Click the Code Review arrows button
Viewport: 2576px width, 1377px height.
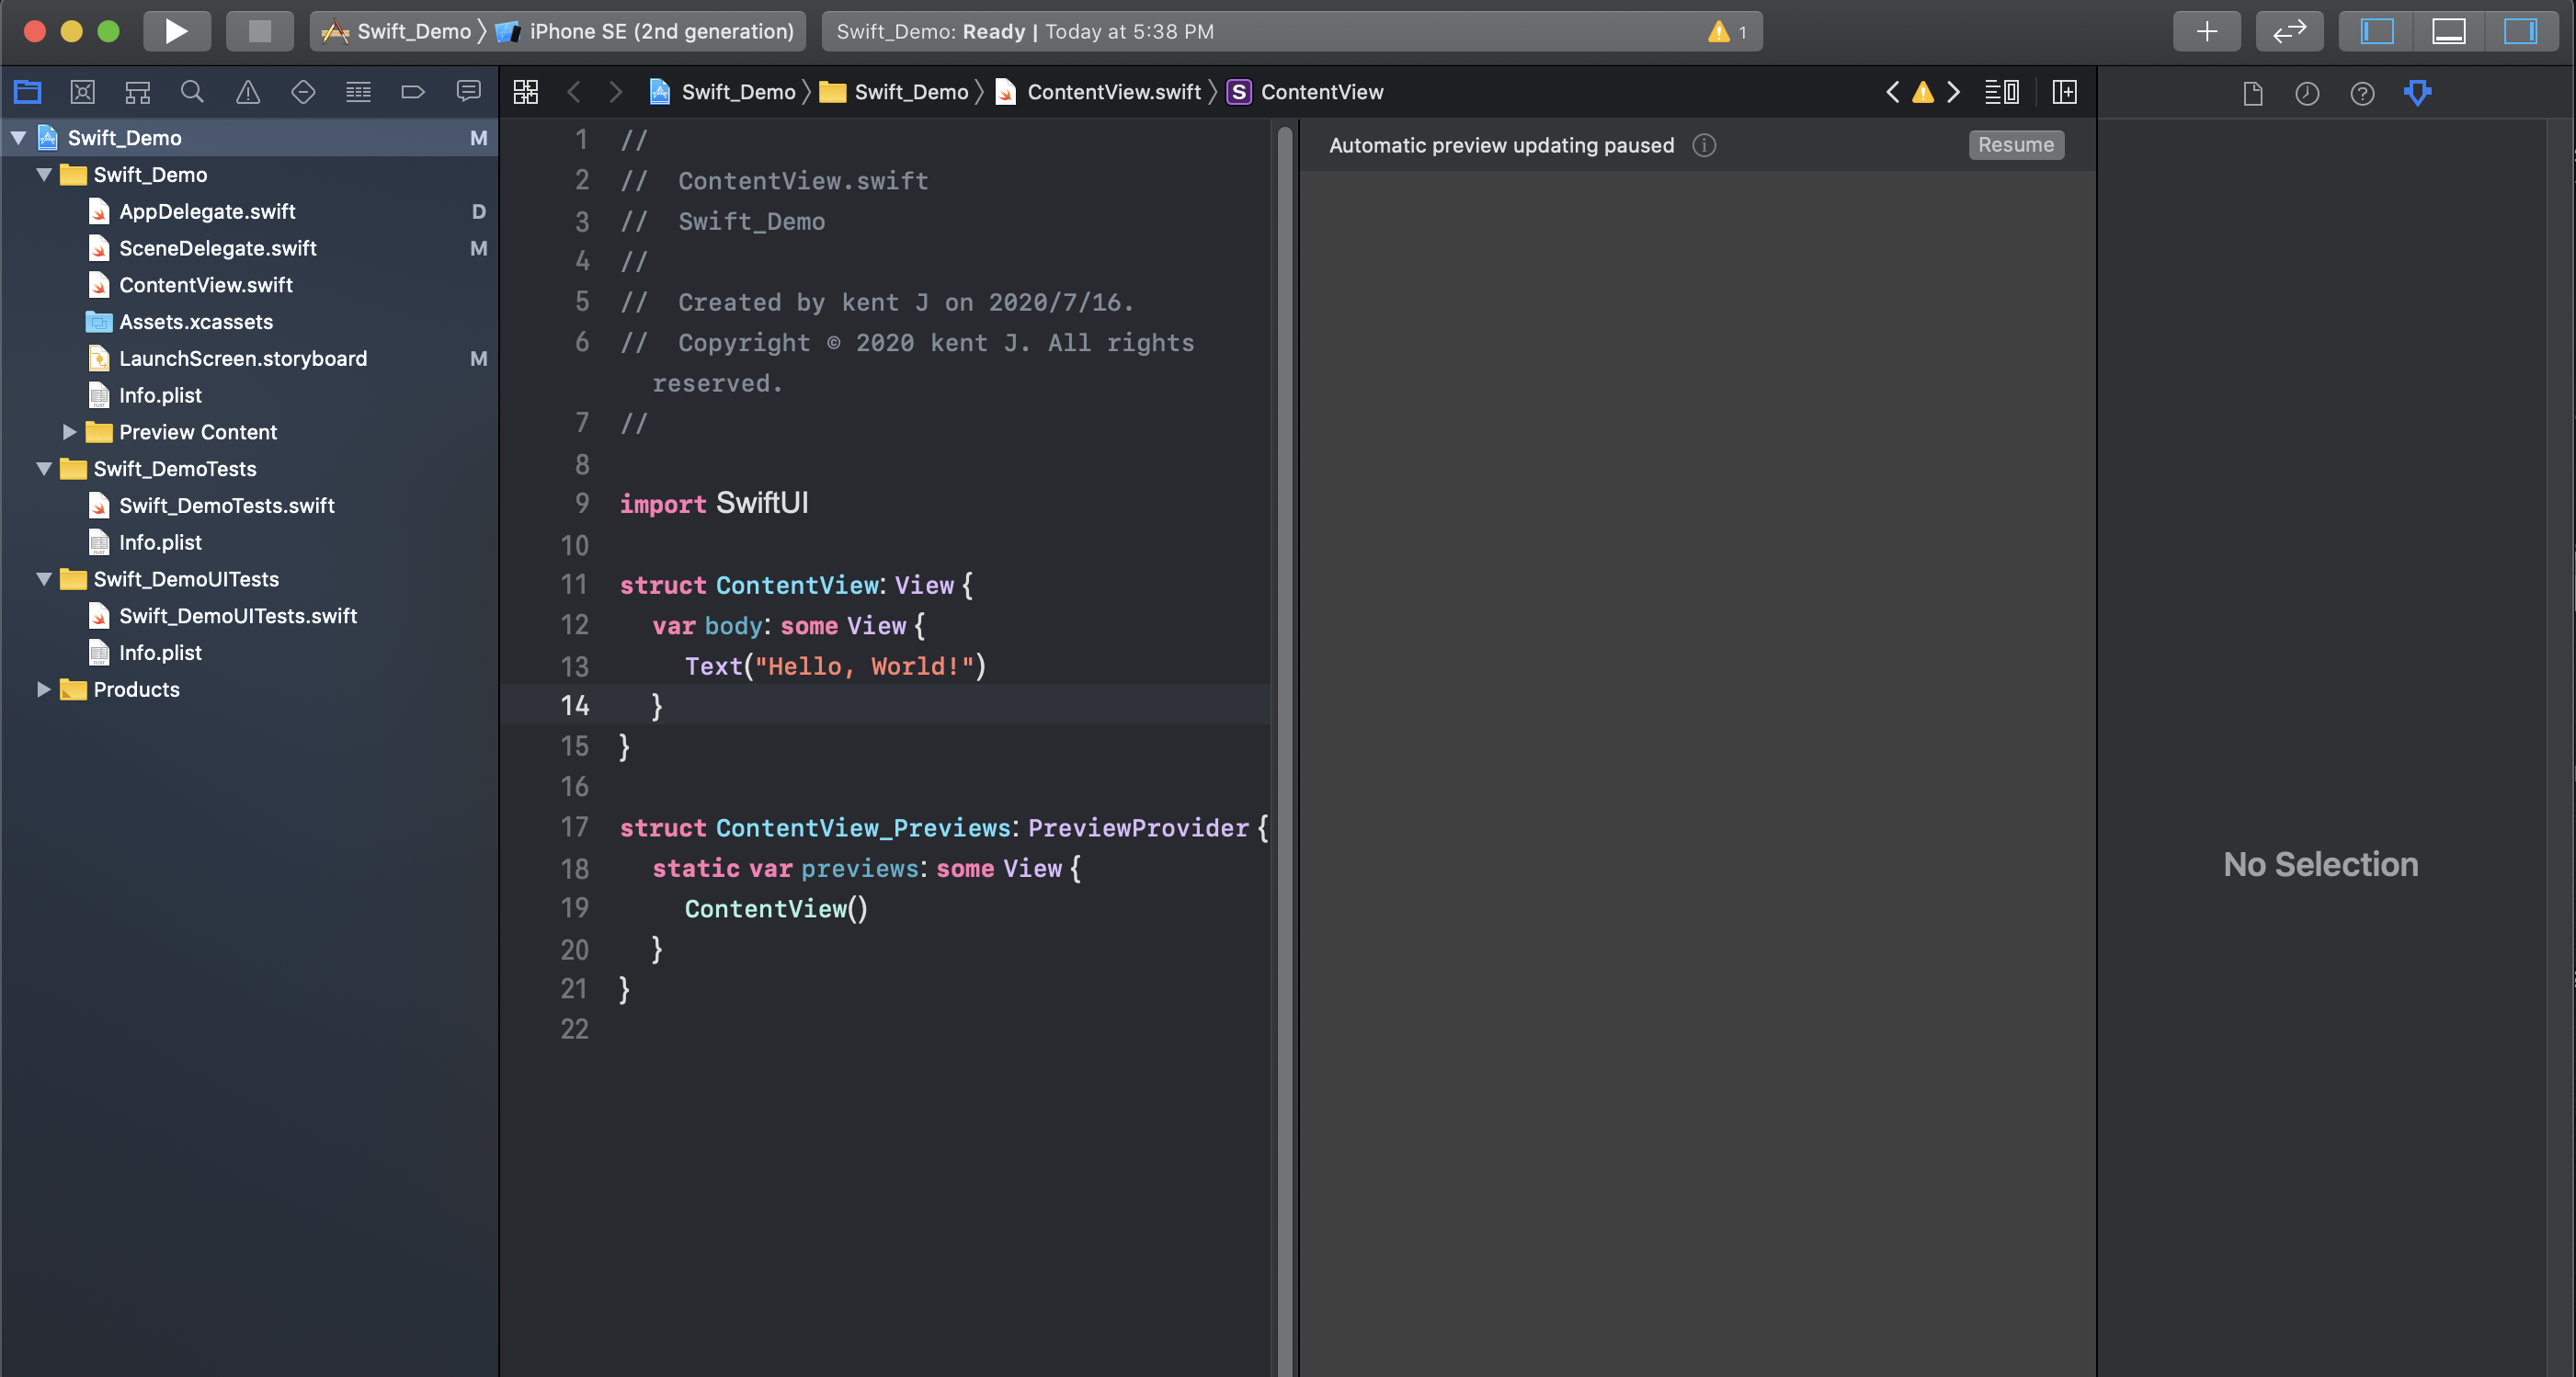(2289, 31)
